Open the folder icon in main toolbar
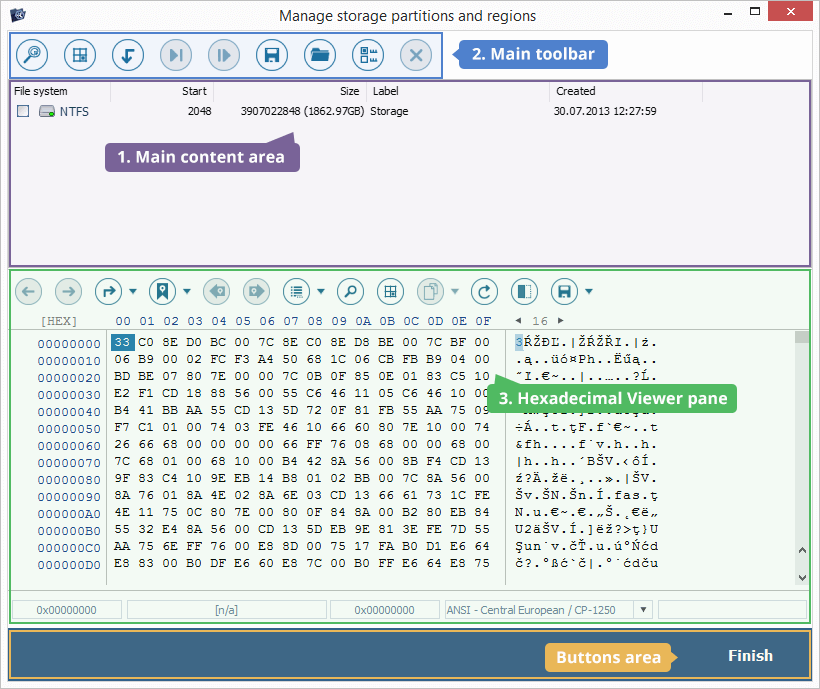This screenshot has height=689, width=820. click(x=320, y=55)
